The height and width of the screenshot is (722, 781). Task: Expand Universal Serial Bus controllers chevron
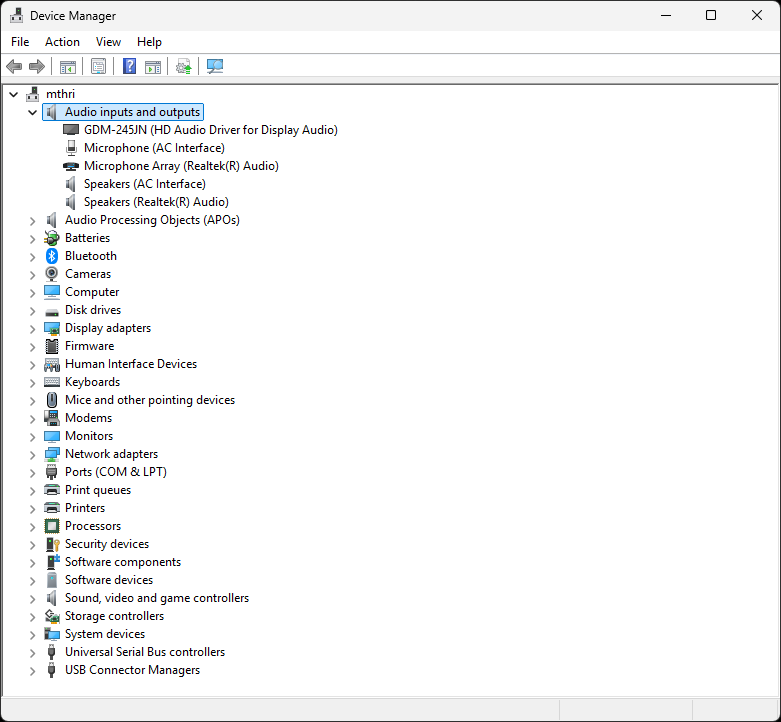pos(32,653)
